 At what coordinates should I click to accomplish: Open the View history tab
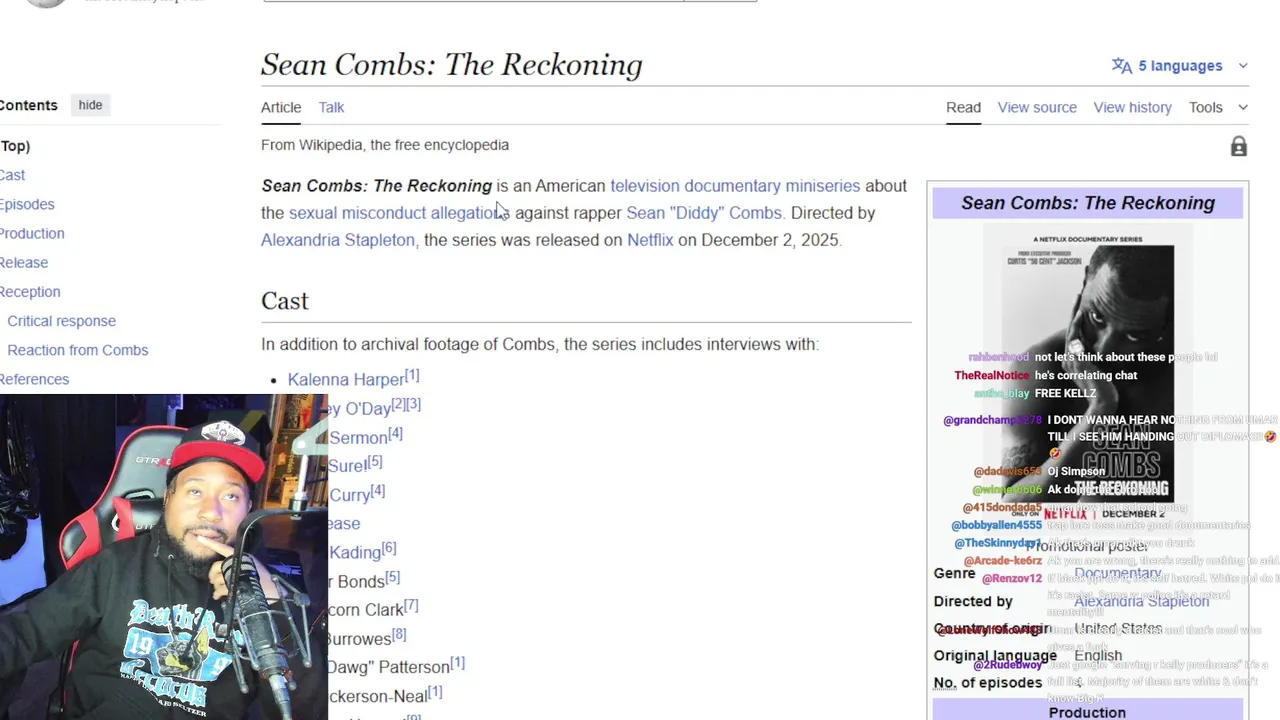tap(1132, 107)
